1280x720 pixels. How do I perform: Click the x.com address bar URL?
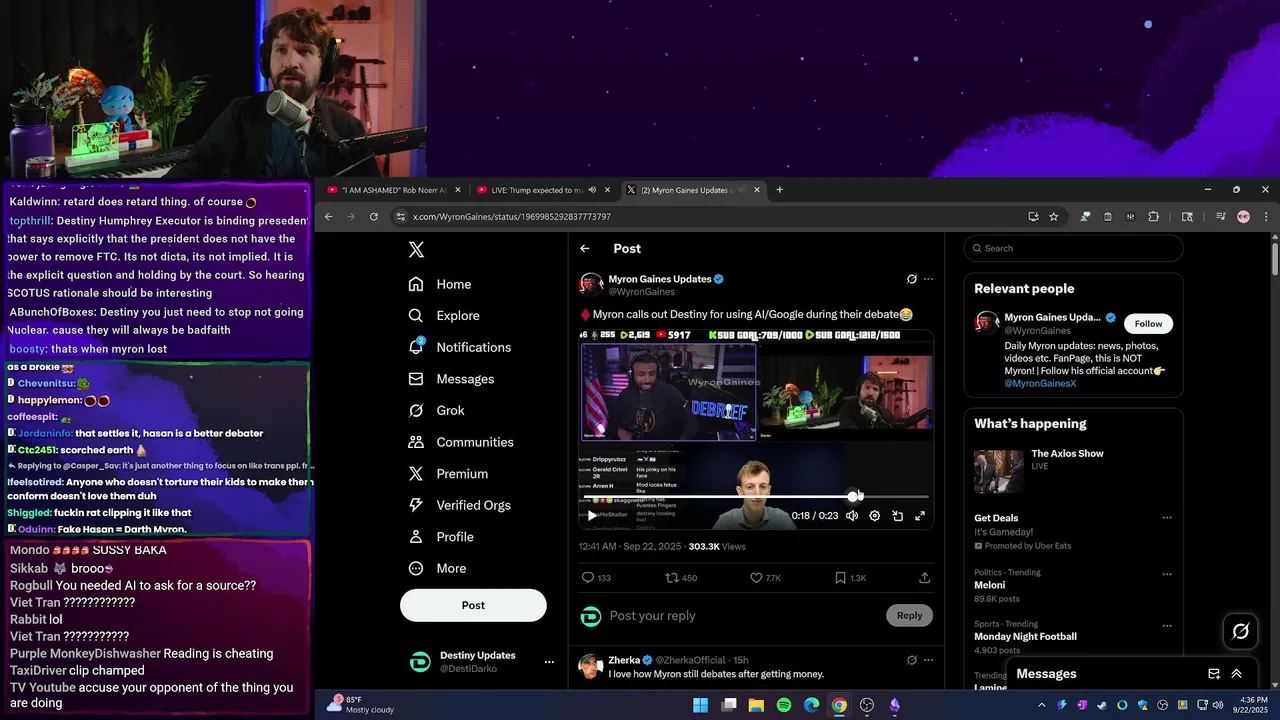pyautogui.click(x=511, y=217)
